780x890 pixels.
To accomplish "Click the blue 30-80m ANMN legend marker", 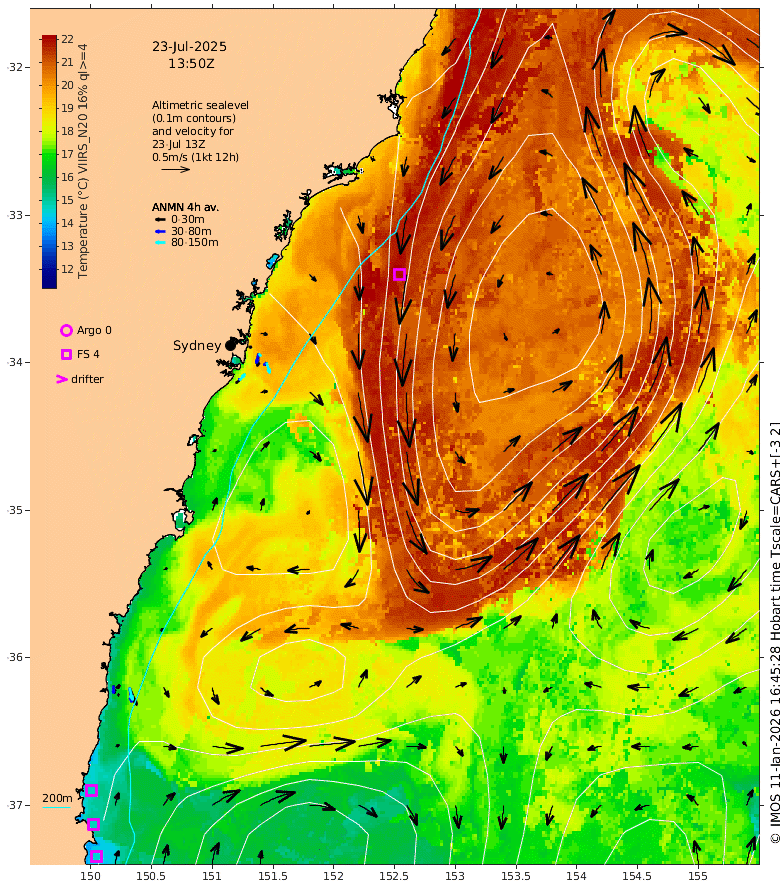I will (x=160, y=231).
